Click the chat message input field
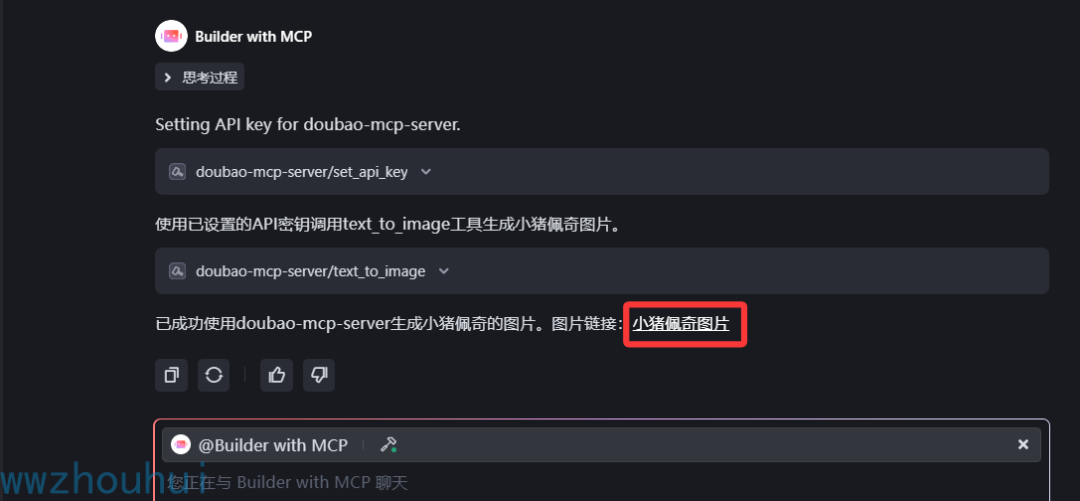Viewport: 1080px width, 501px height. pyautogui.click(x=601, y=482)
